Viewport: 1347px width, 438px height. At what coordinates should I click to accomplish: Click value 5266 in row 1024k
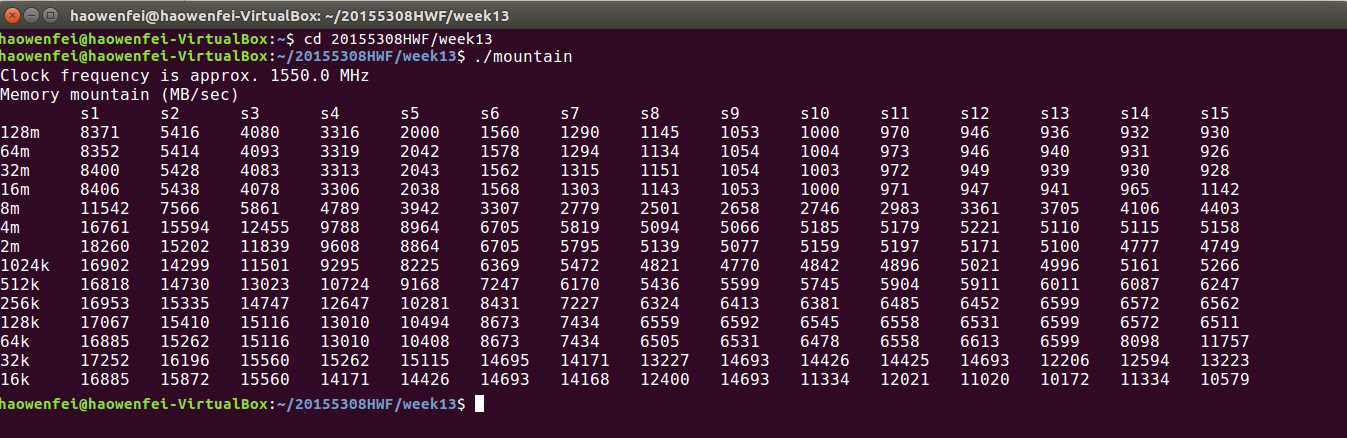(x=1220, y=266)
